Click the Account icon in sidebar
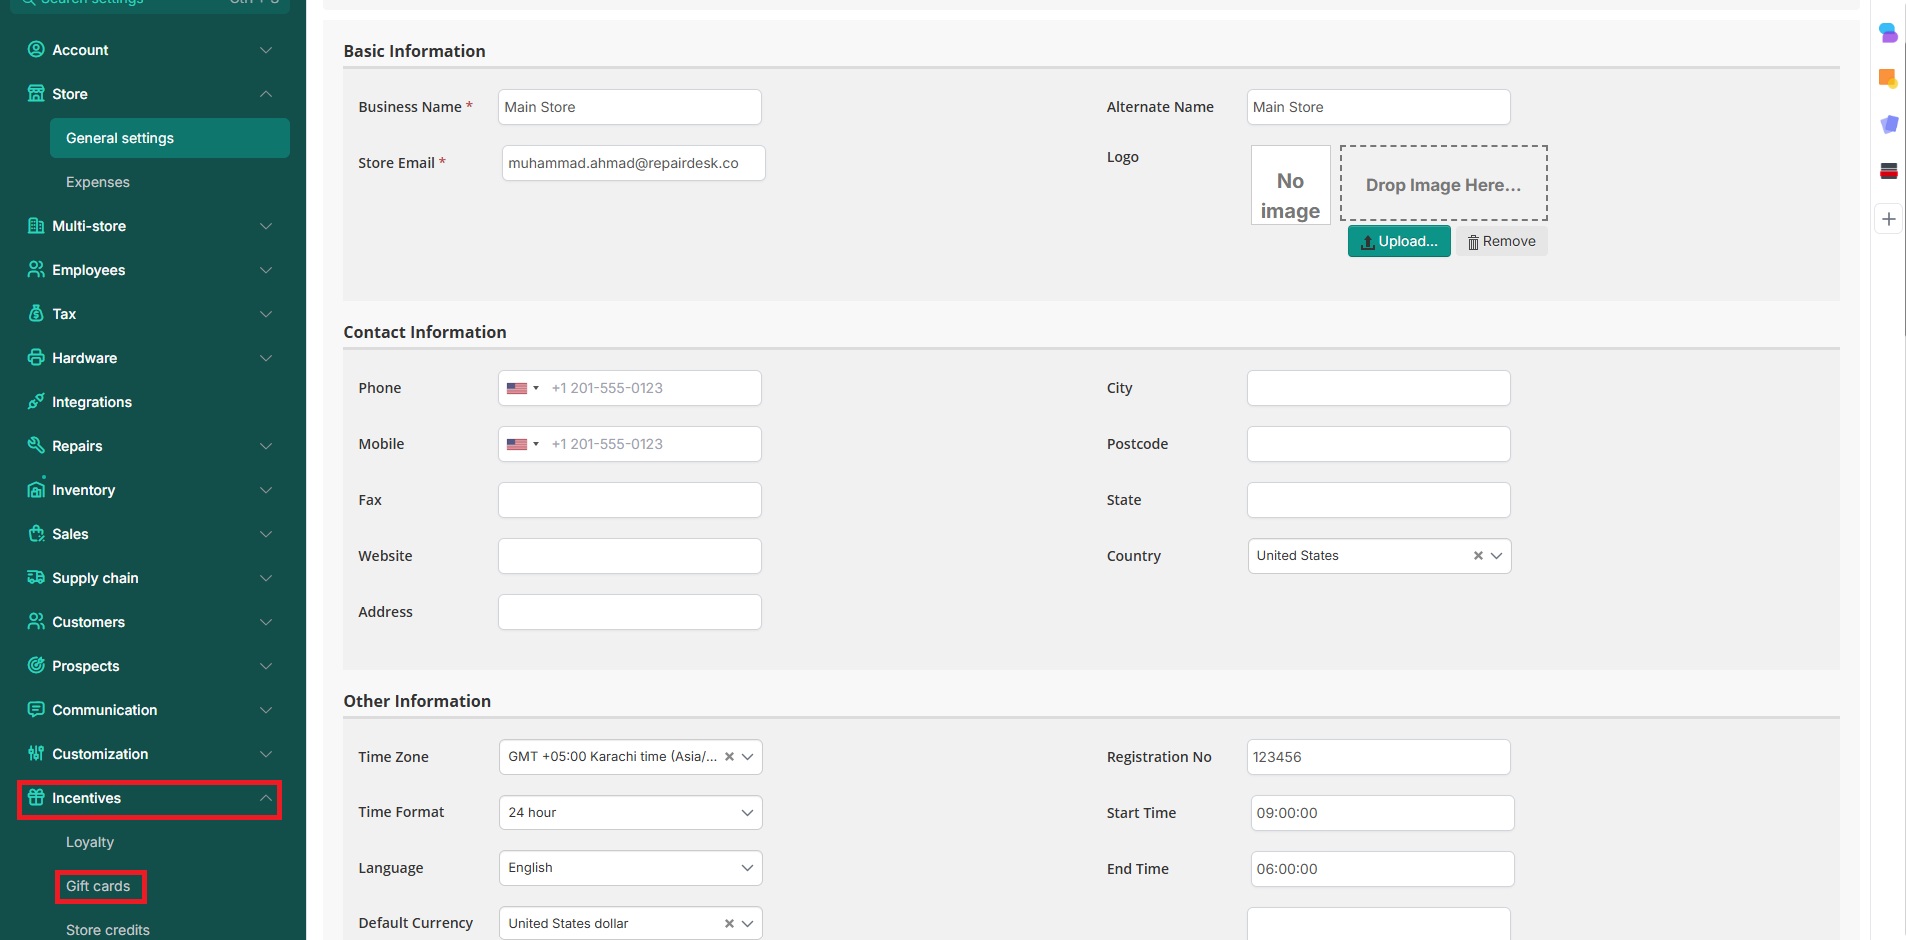Image resolution: width=1906 pixels, height=940 pixels. (36, 50)
